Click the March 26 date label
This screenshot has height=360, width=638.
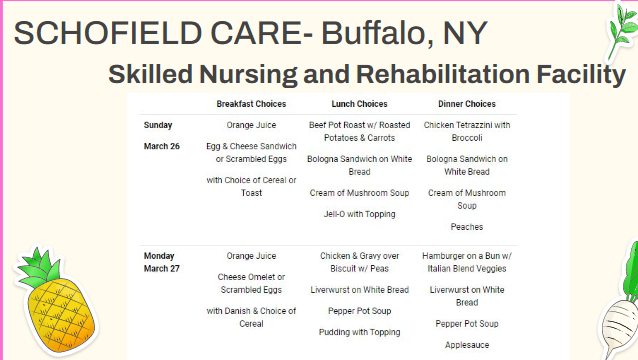[x=162, y=146]
